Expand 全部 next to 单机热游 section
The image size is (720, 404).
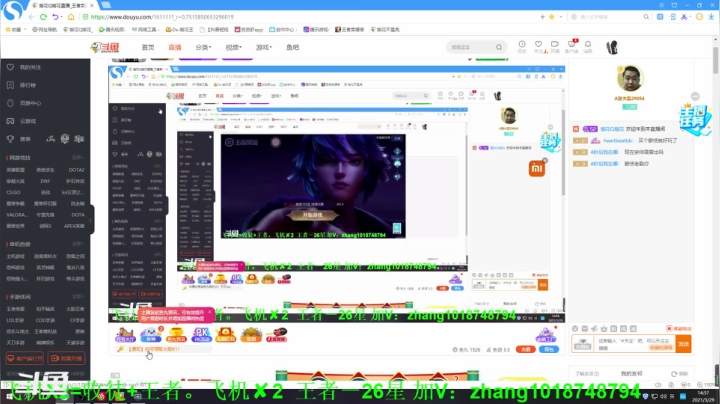point(78,244)
